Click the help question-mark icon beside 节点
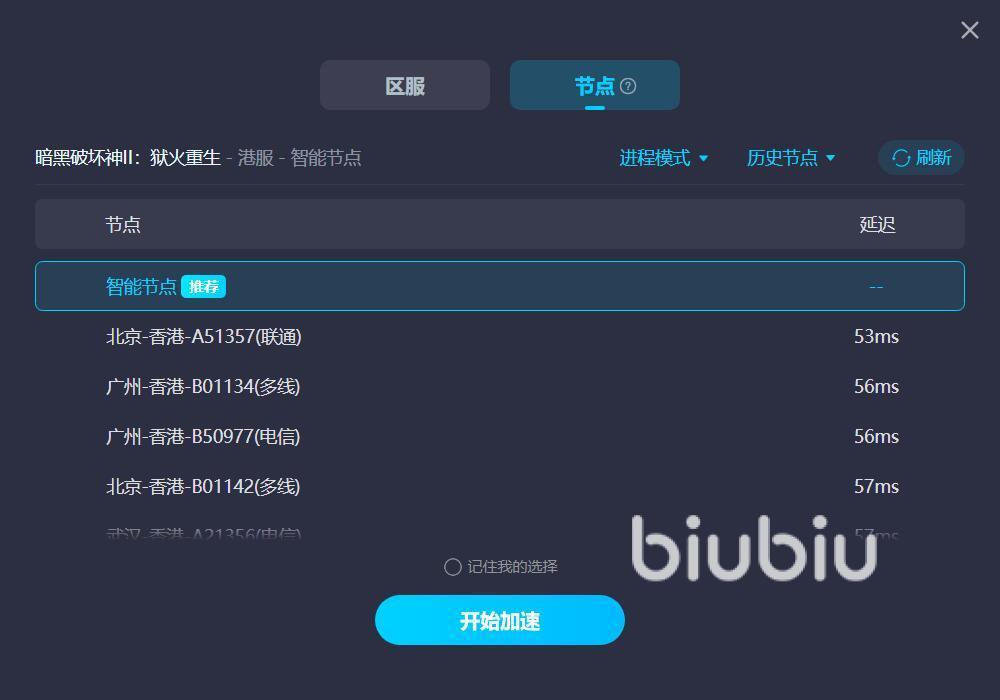This screenshot has height=700, width=1000. [x=628, y=86]
